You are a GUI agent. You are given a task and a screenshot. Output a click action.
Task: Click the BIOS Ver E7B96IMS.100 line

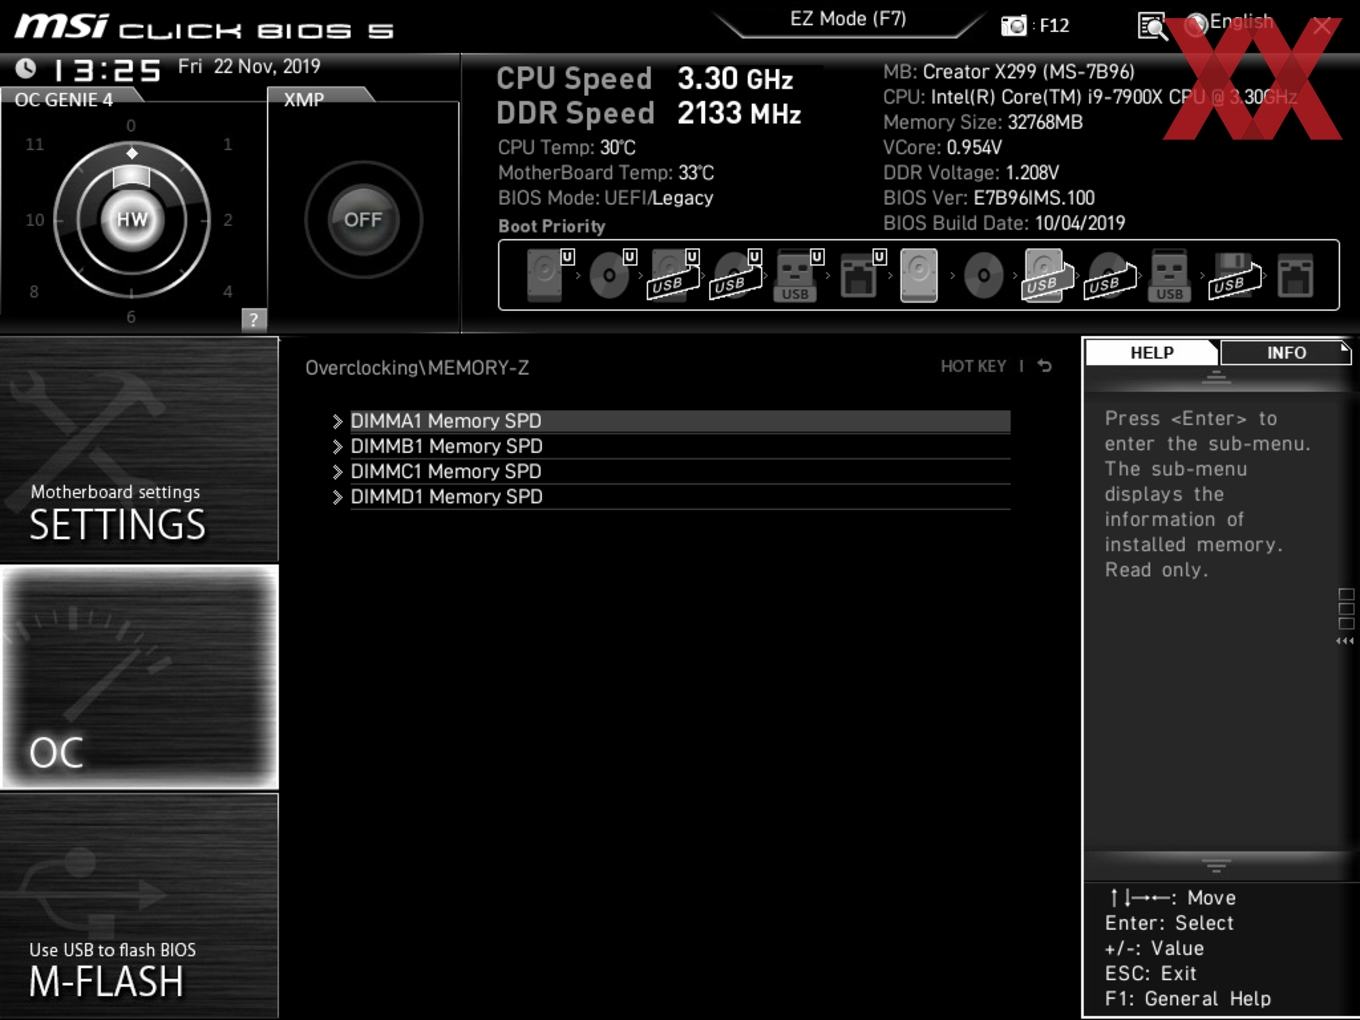pyautogui.click(x=989, y=198)
